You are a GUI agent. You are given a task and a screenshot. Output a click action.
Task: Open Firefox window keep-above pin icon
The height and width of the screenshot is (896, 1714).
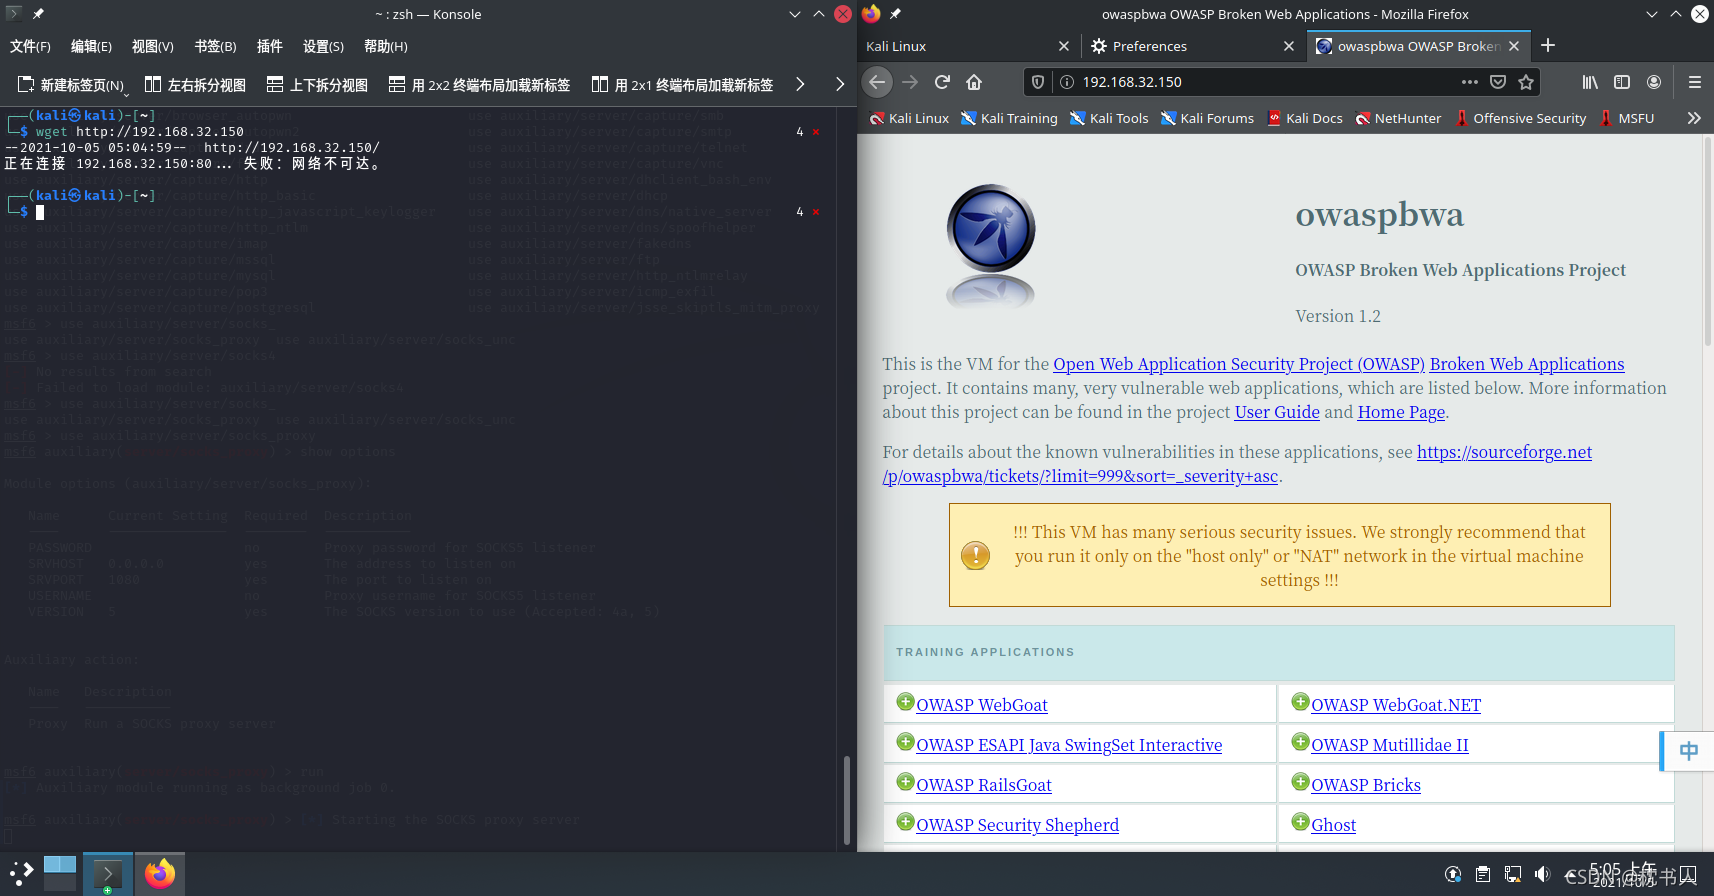pyautogui.click(x=895, y=14)
